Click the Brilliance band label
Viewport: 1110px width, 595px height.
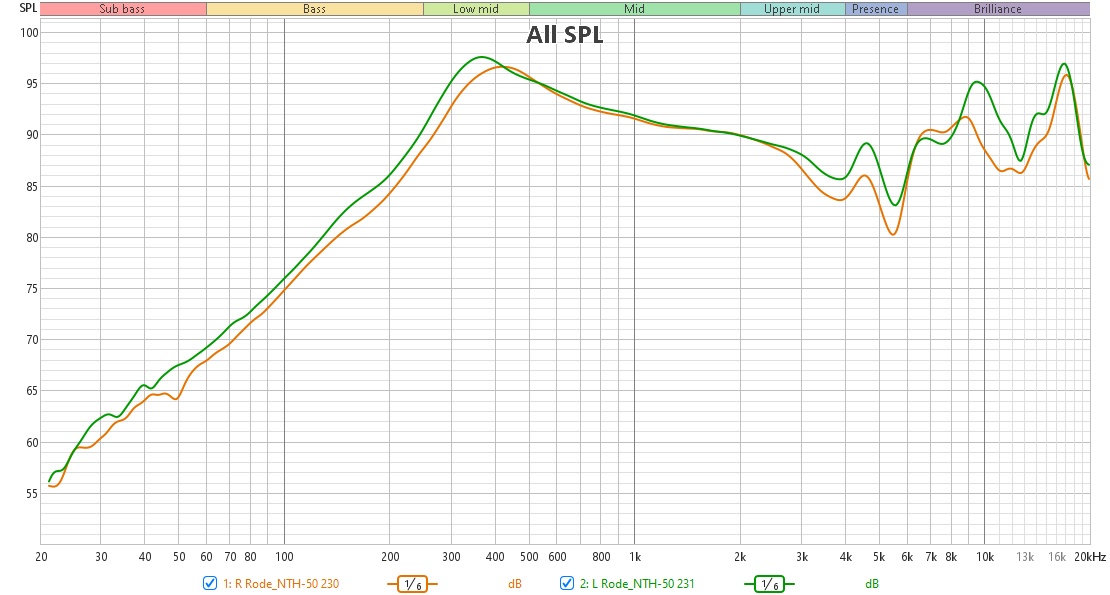pyautogui.click(x=998, y=9)
